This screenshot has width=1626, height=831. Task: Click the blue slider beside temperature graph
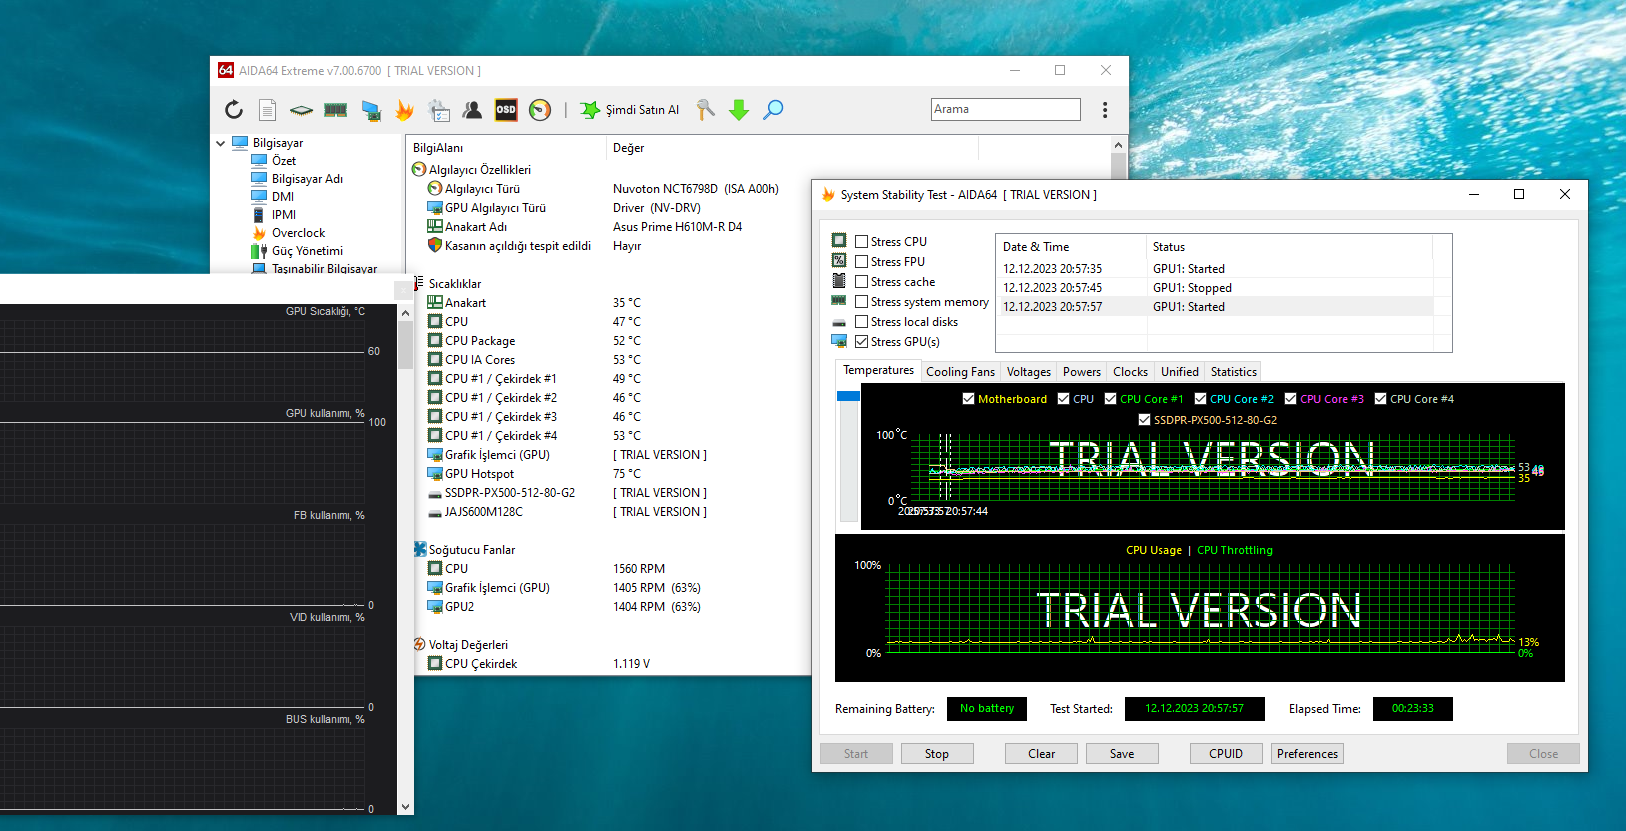848,397
